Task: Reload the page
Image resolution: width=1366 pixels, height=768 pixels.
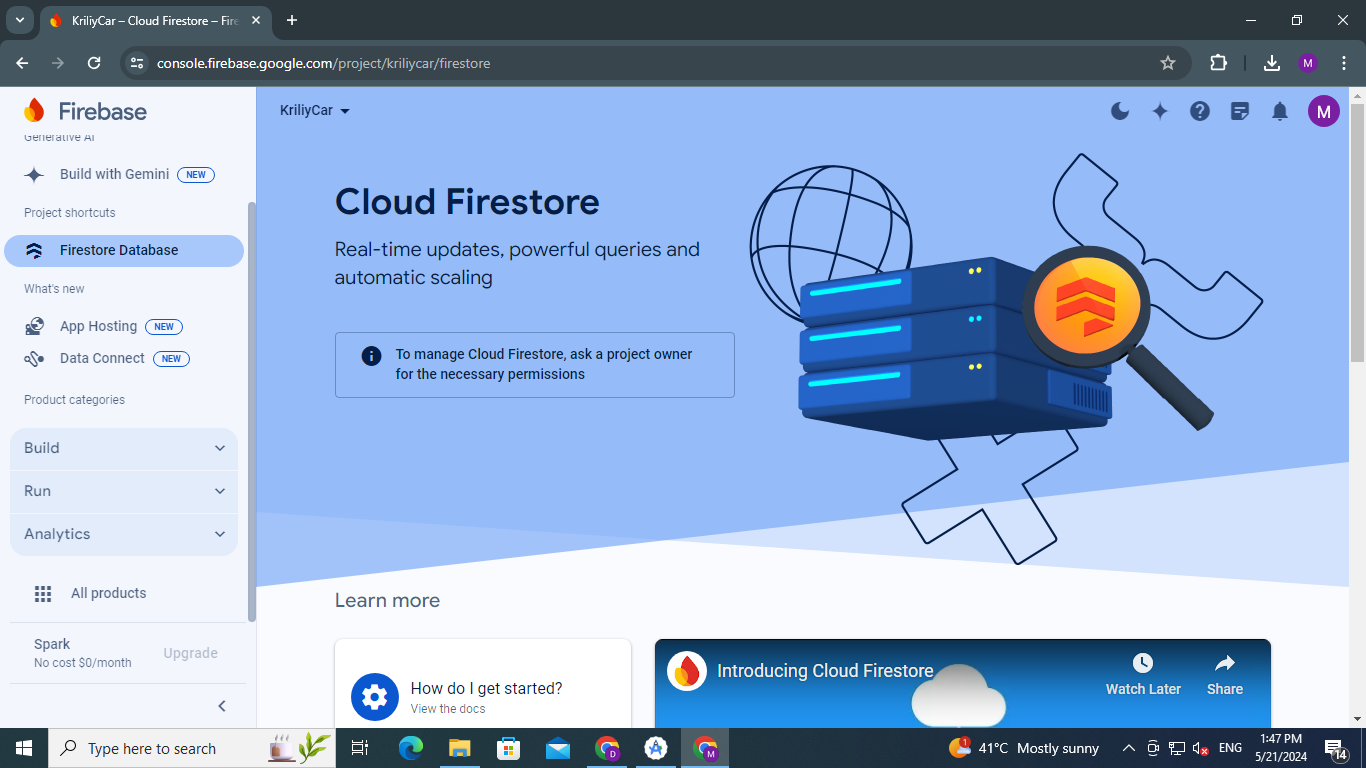Action: click(94, 63)
